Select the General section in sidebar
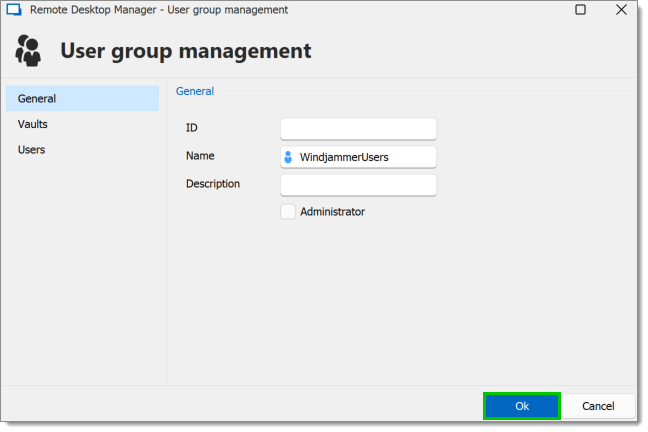Viewport: 648px width, 432px height. pos(82,98)
